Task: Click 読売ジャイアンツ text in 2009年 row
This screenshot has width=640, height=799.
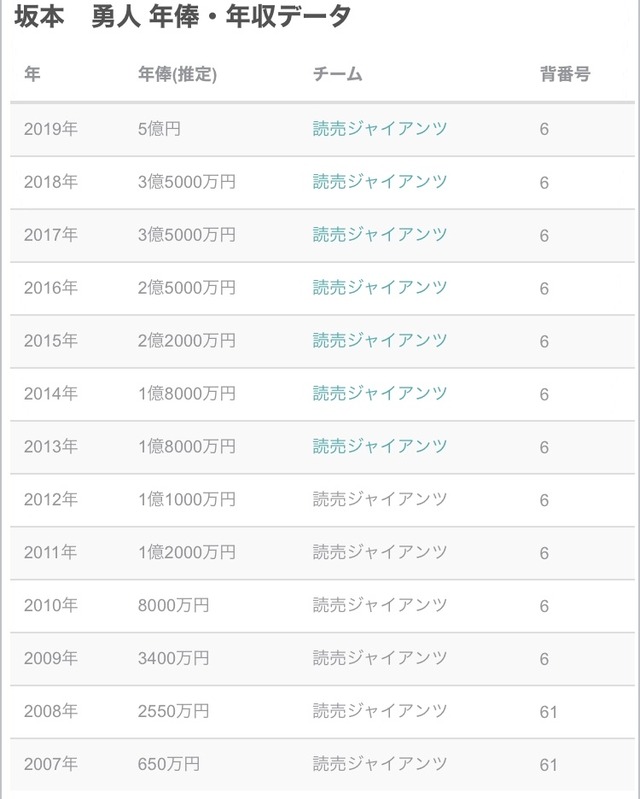Action: tap(380, 658)
